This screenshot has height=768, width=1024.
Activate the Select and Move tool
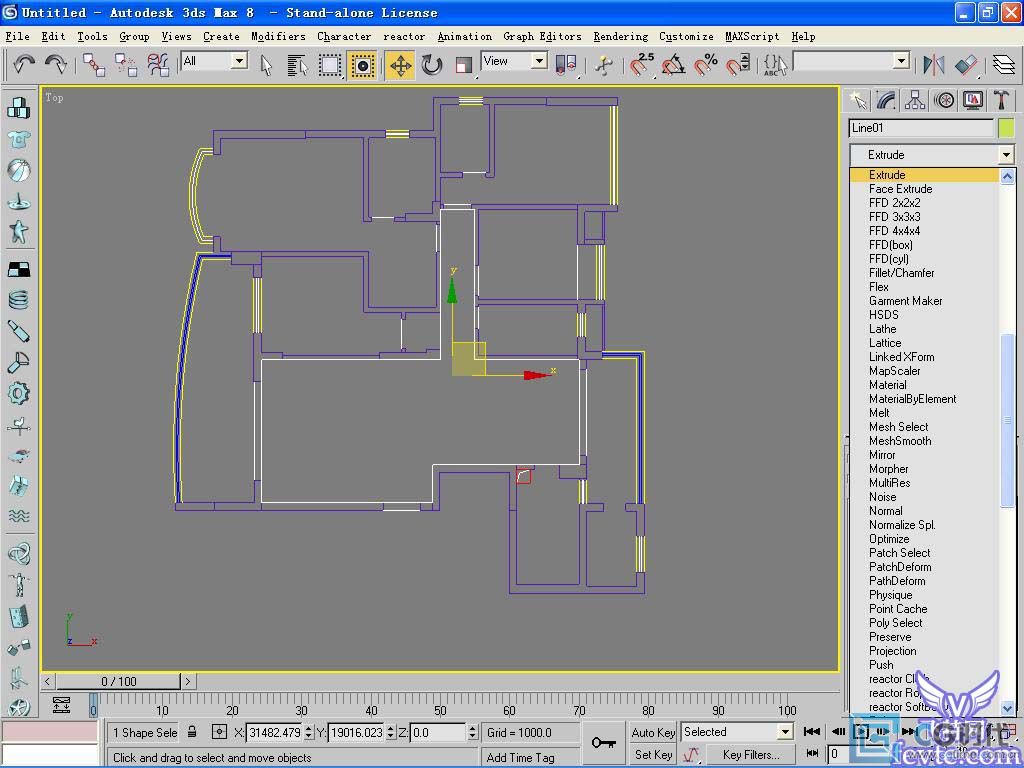pyautogui.click(x=400, y=65)
